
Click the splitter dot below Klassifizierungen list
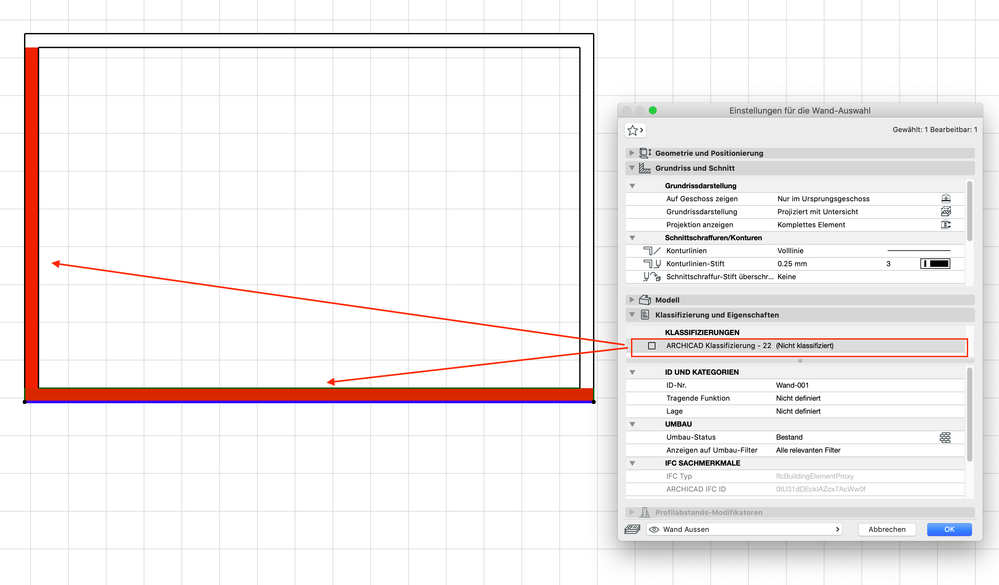click(800, 361)
